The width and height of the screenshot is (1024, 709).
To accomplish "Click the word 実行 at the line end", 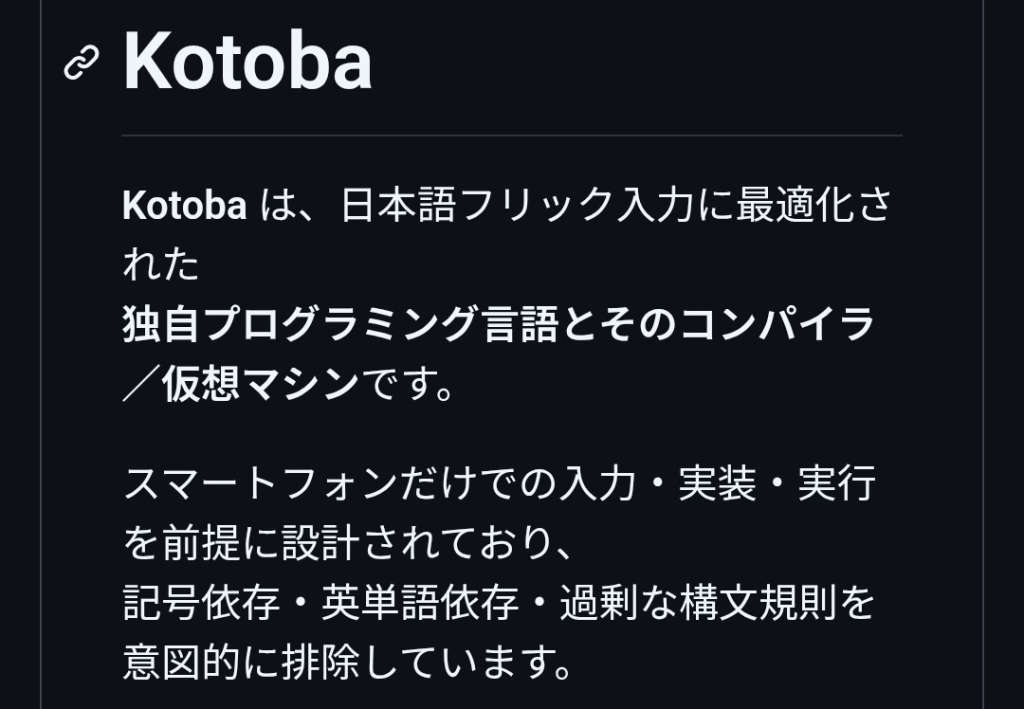I will click(836, 485).
